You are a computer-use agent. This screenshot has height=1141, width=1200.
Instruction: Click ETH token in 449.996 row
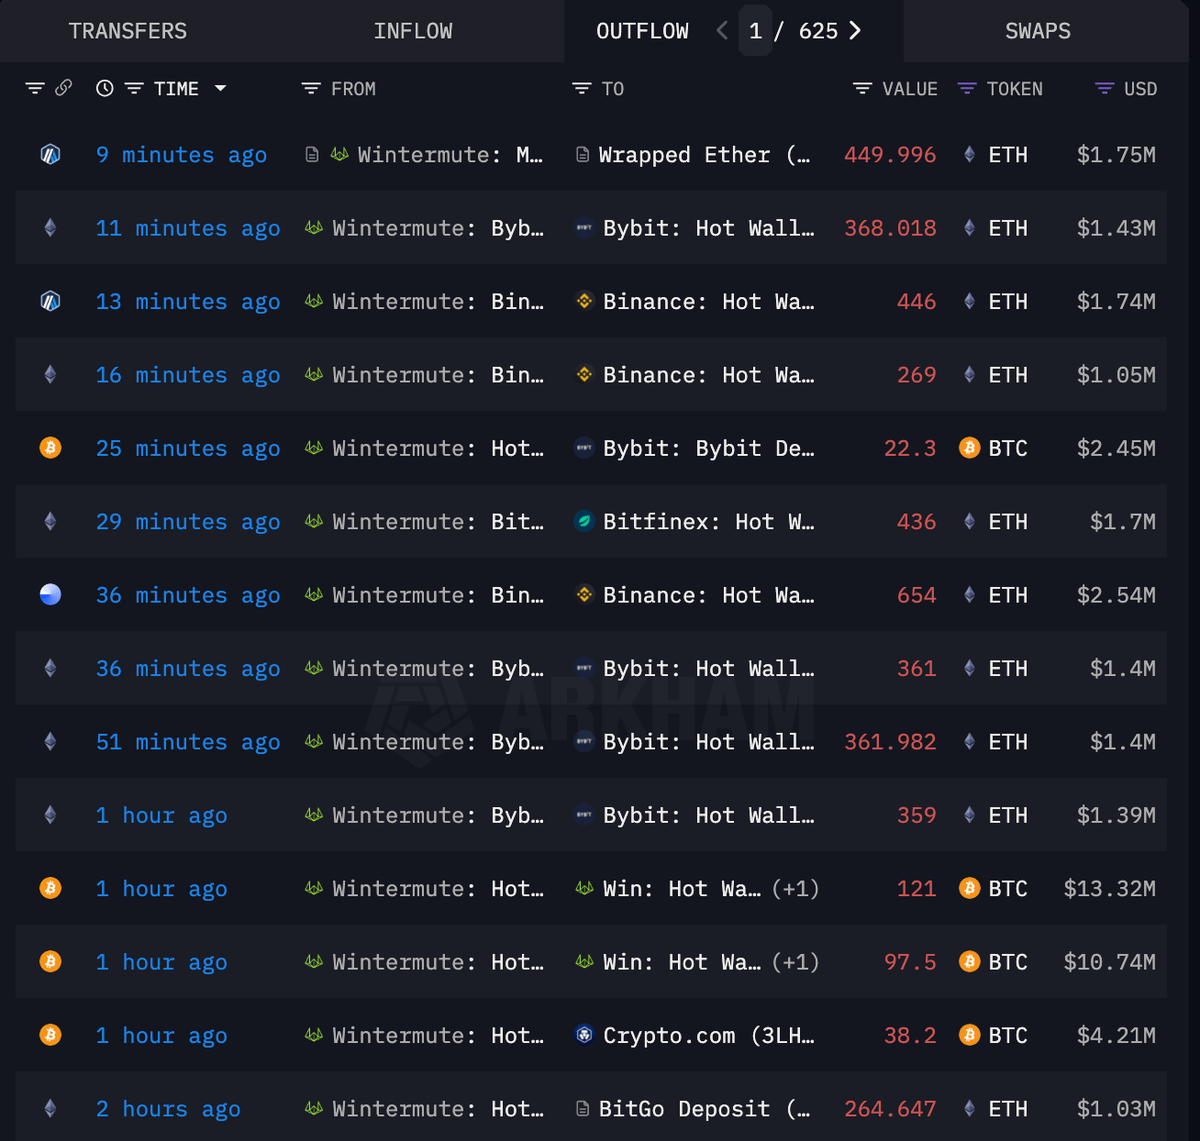click(x=1008, y=155)
